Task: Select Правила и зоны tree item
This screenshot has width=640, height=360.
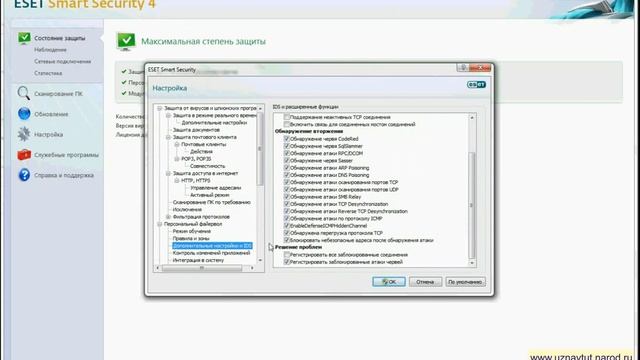Action: pos(191,238)
